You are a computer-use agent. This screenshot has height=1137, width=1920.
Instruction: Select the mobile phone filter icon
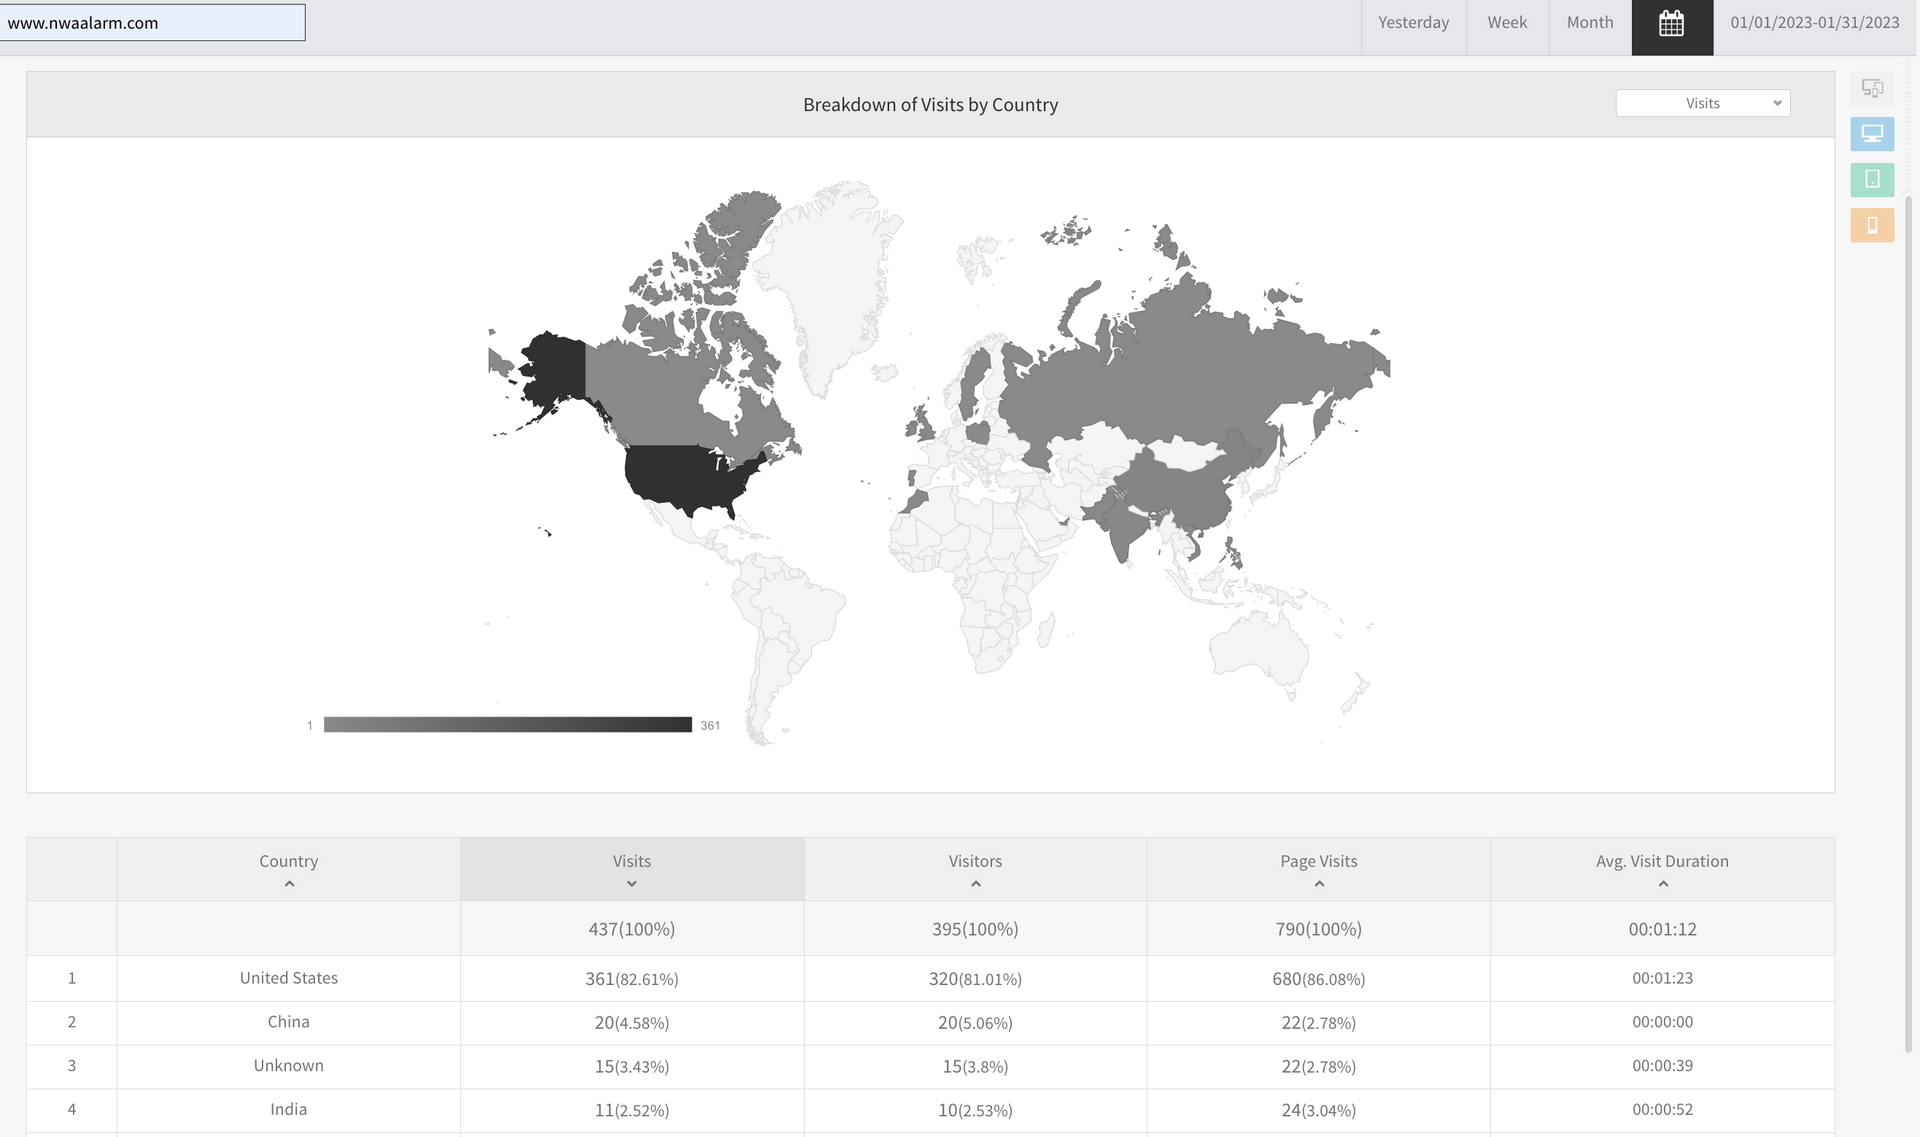point(1872,225)
